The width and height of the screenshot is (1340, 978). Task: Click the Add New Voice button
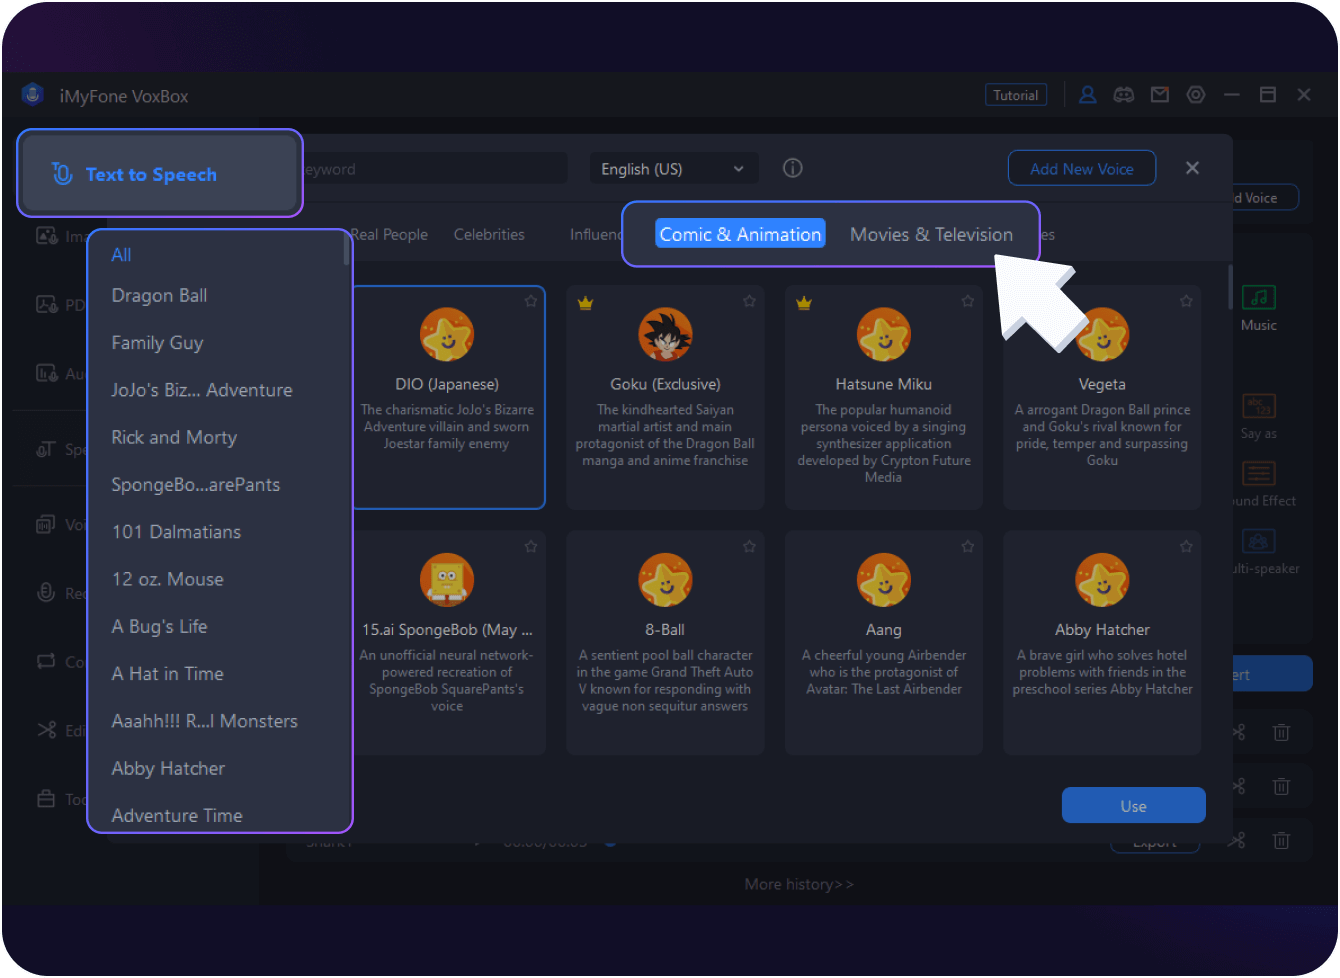pyautogui.click(x=1082, y=168)
